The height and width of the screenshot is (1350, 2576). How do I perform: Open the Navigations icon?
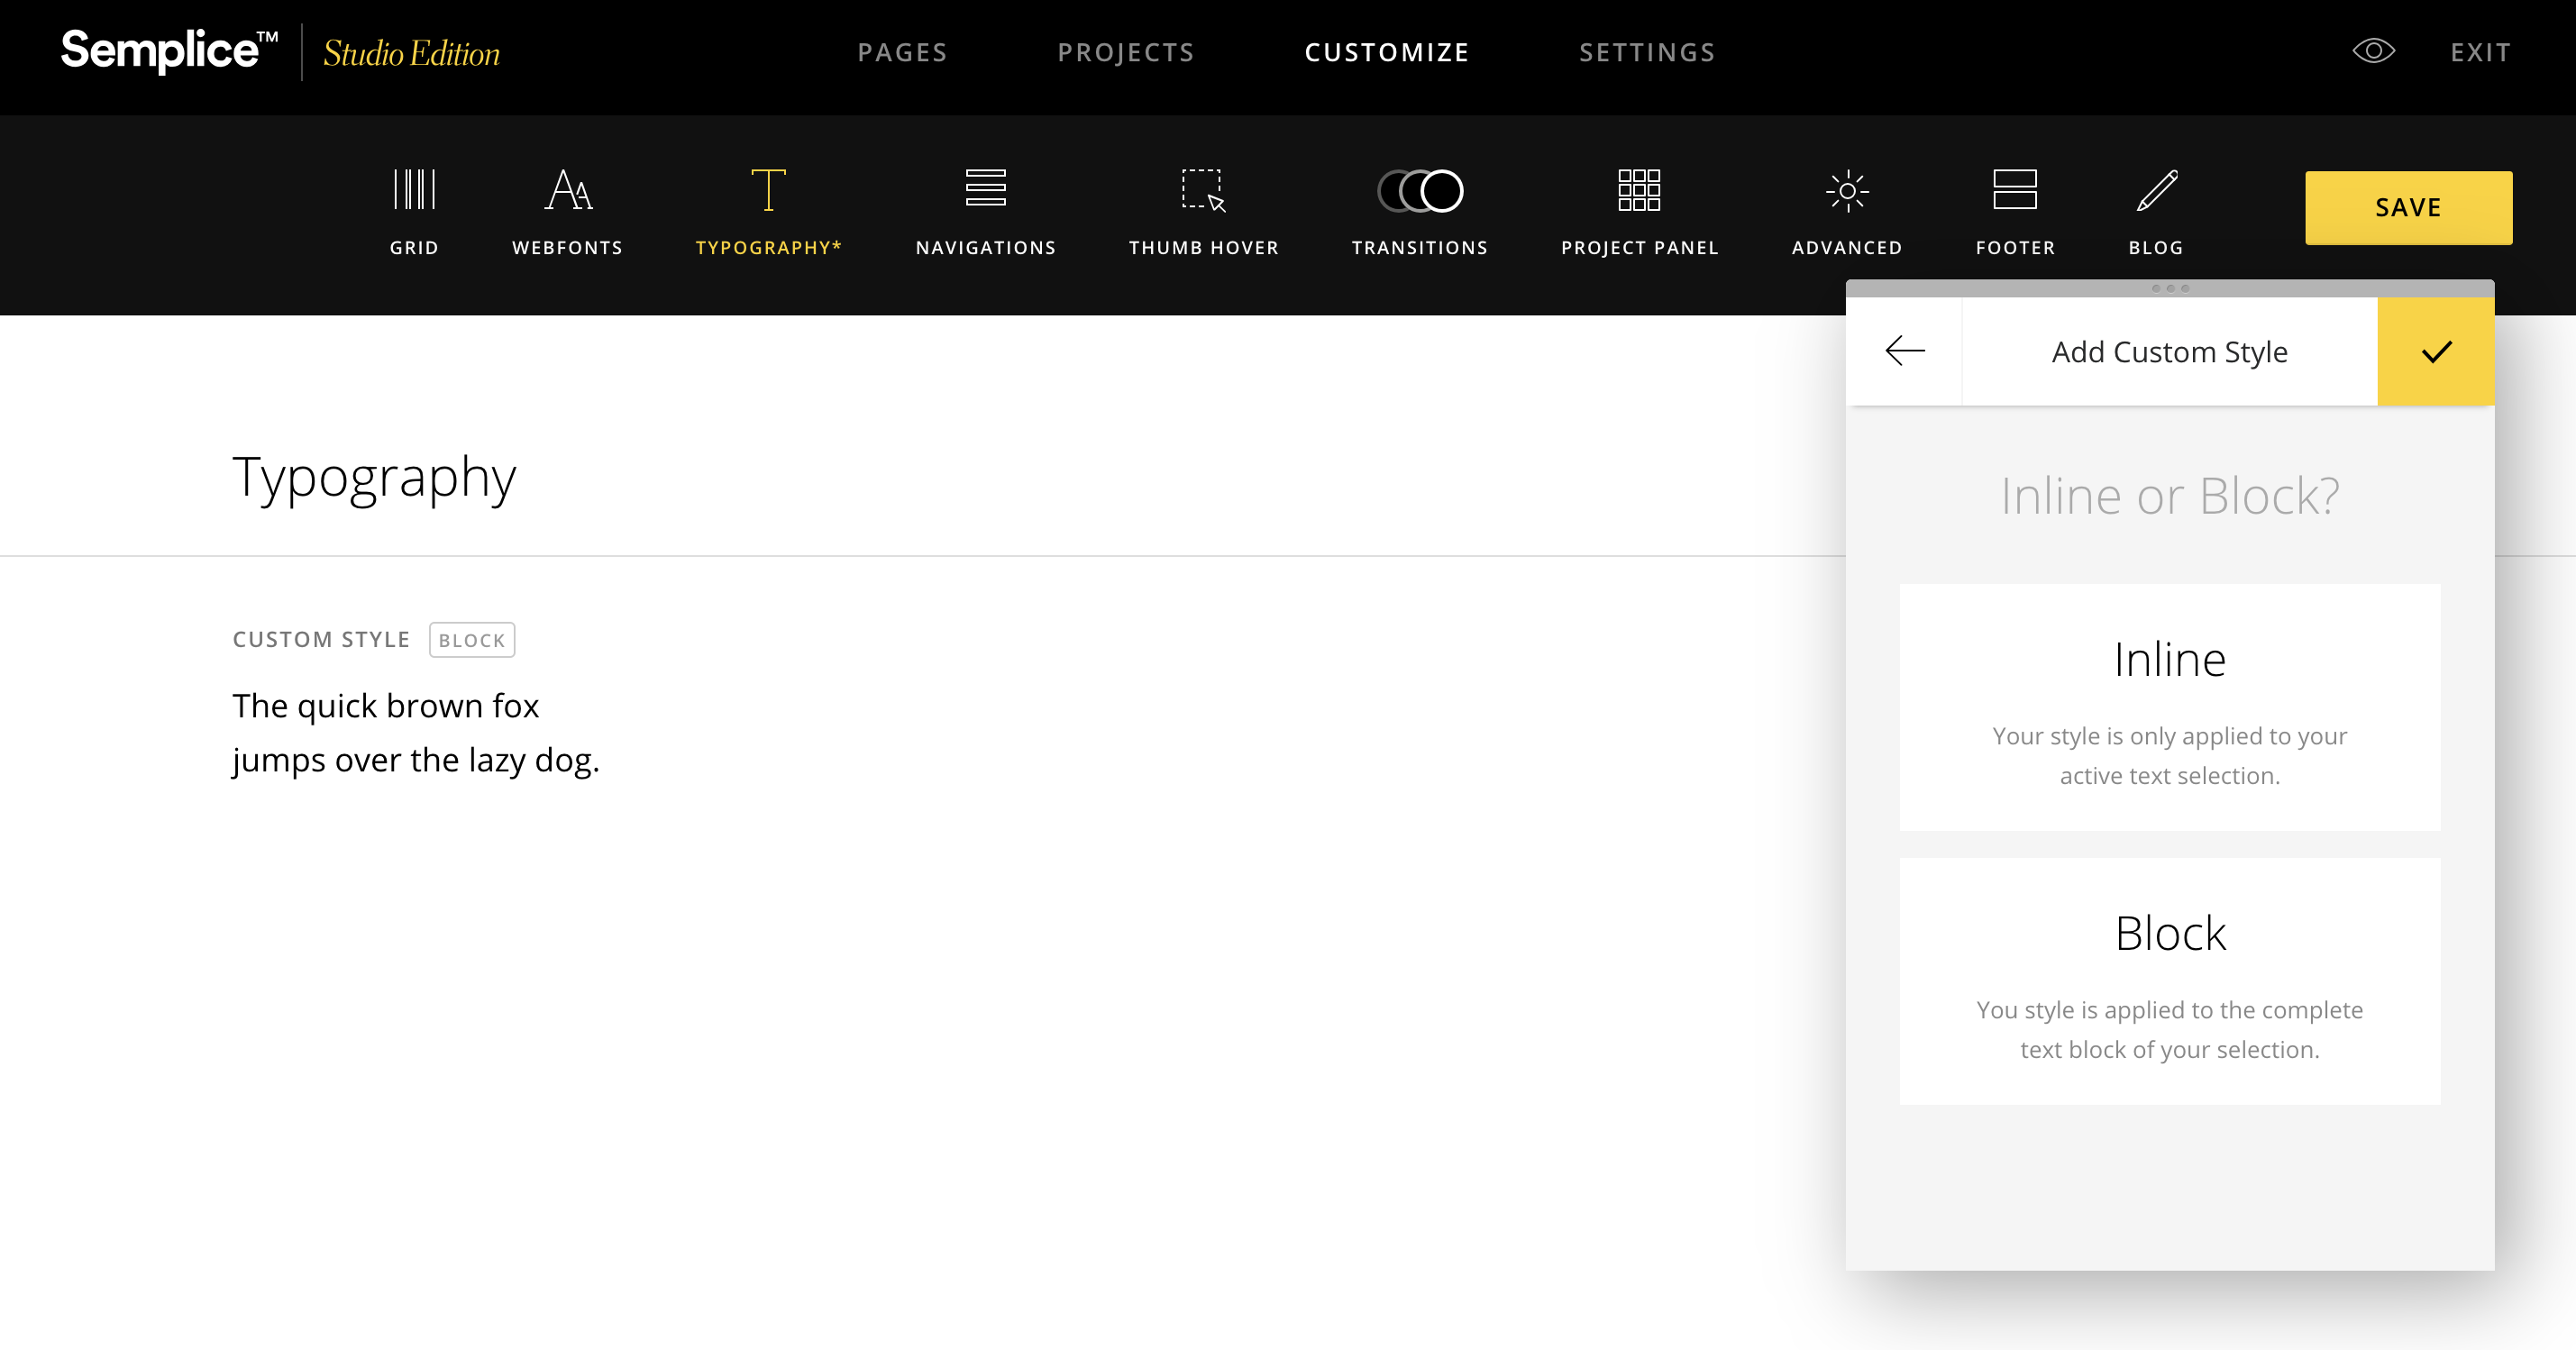(985, 190)
